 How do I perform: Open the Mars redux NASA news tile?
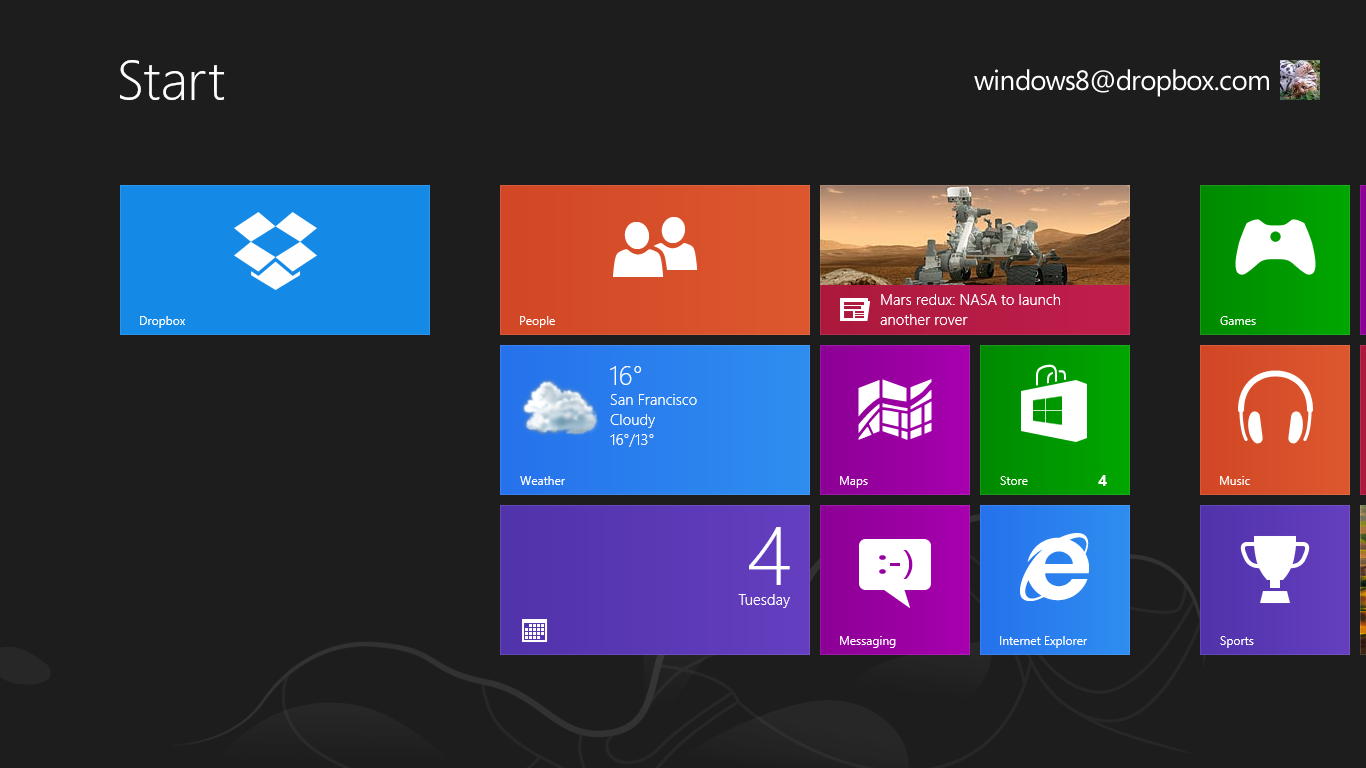(x=975, y=310)
